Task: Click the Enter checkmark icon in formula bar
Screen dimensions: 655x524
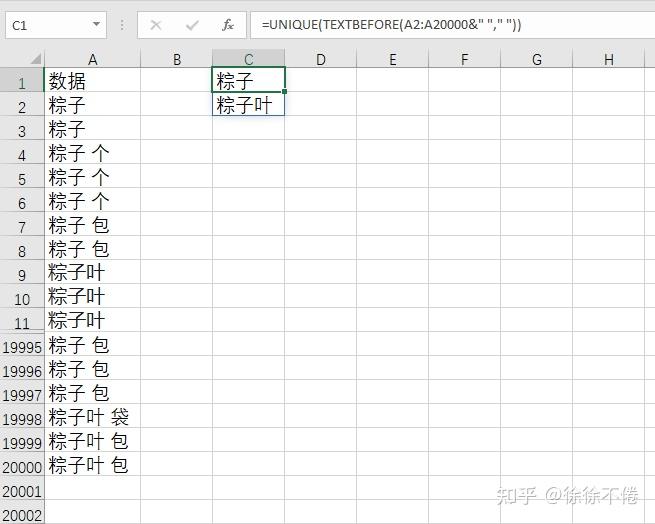Action: 192,25
